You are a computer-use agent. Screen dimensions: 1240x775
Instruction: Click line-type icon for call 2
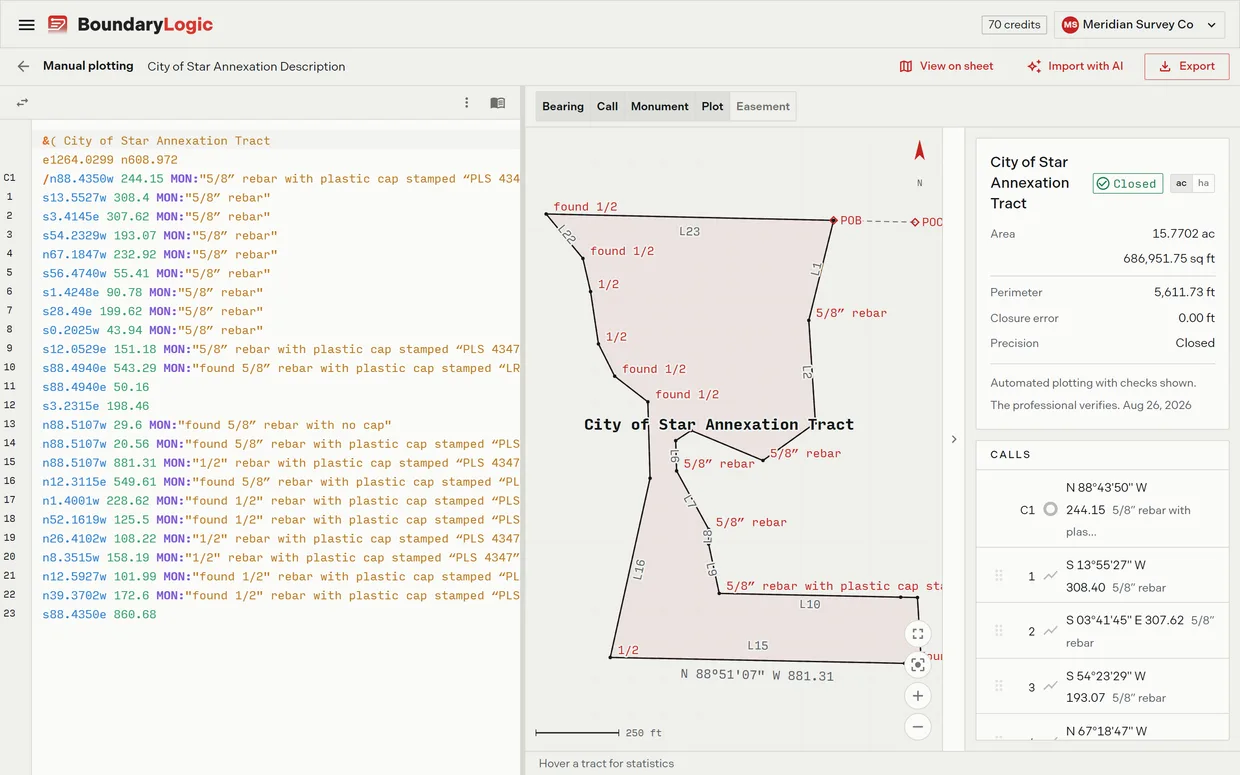pos(1050,631)
